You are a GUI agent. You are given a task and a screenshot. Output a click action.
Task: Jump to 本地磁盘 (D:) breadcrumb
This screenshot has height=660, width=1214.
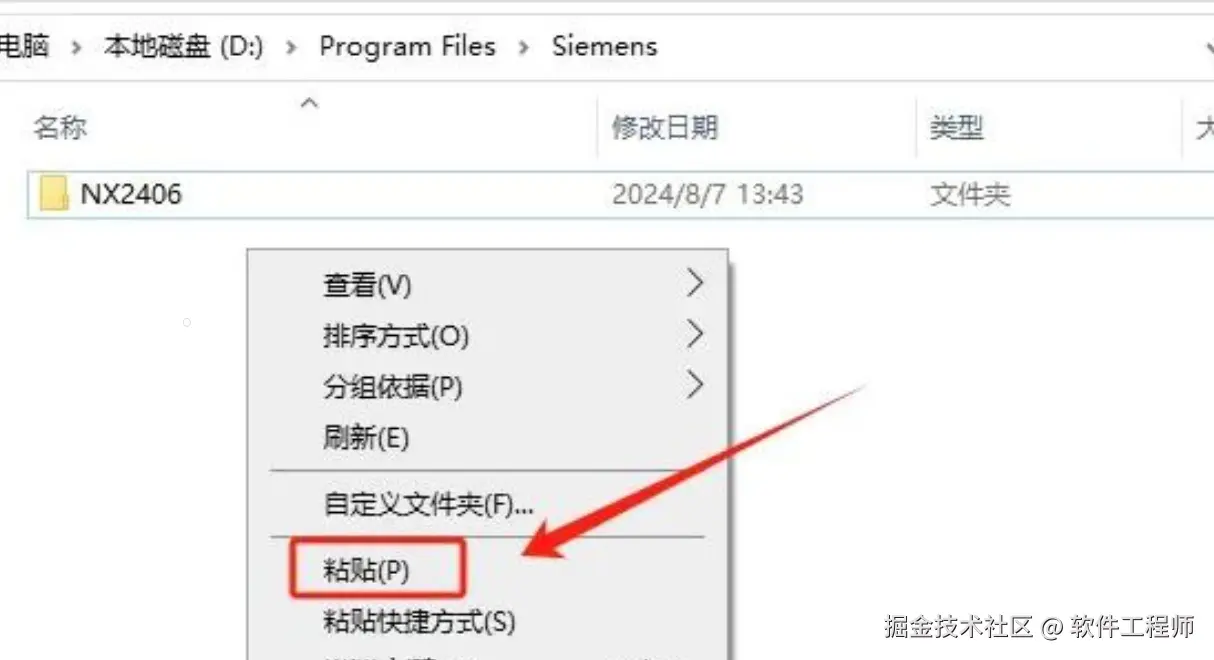pyautogui.click(x=184, y=46)
